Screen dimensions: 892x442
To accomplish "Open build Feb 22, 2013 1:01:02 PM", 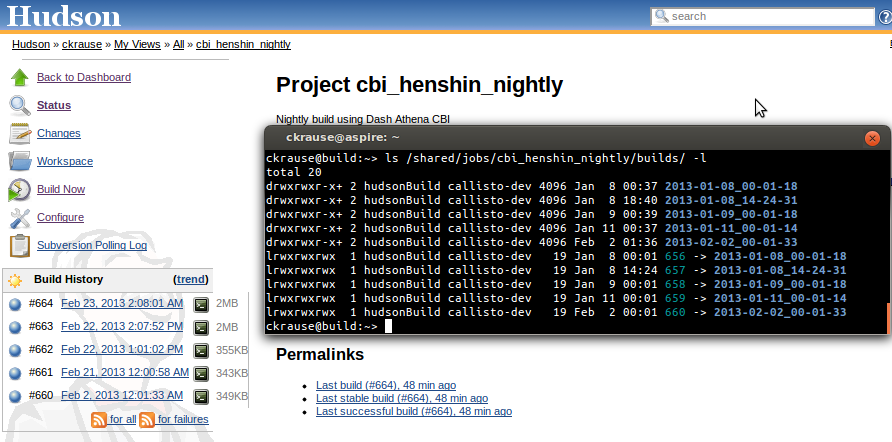I will click(122, 349).
